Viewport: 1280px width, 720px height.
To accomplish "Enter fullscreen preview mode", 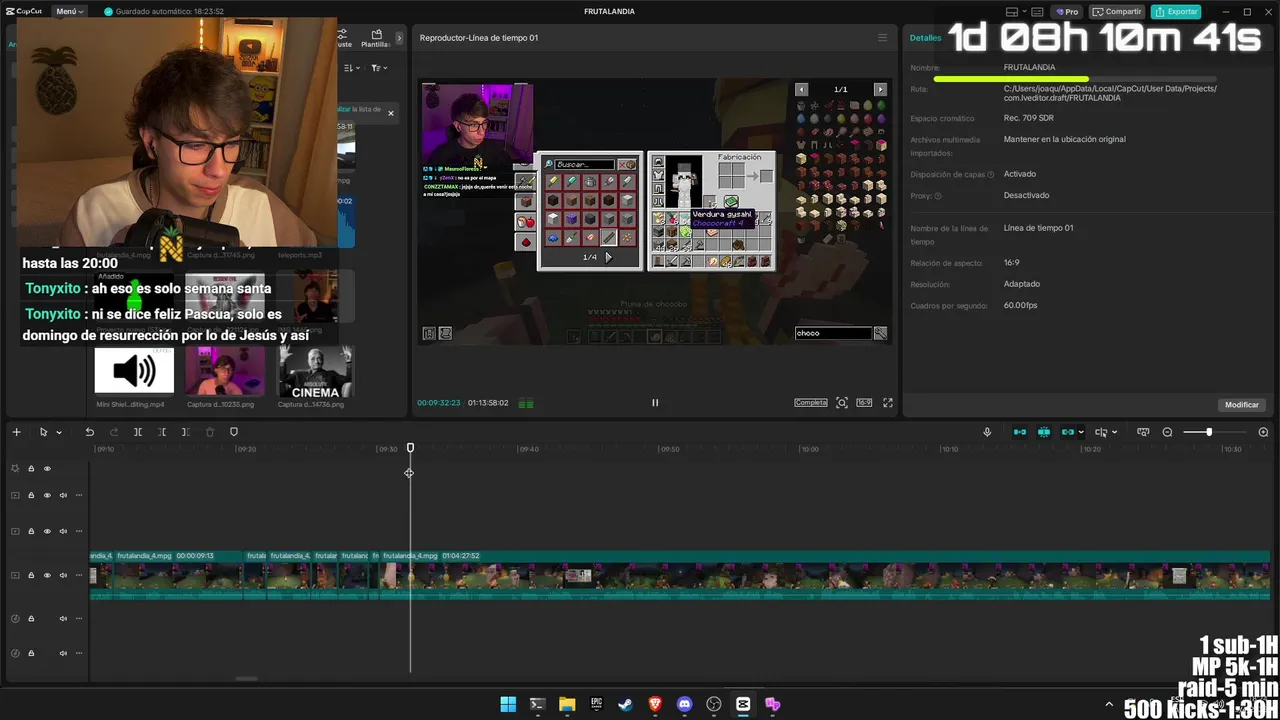I will (x=887, y=403).
